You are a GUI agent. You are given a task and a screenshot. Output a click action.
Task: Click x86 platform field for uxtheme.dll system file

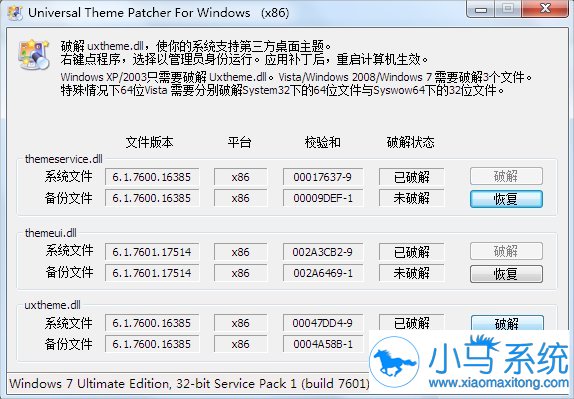point(241,323)
